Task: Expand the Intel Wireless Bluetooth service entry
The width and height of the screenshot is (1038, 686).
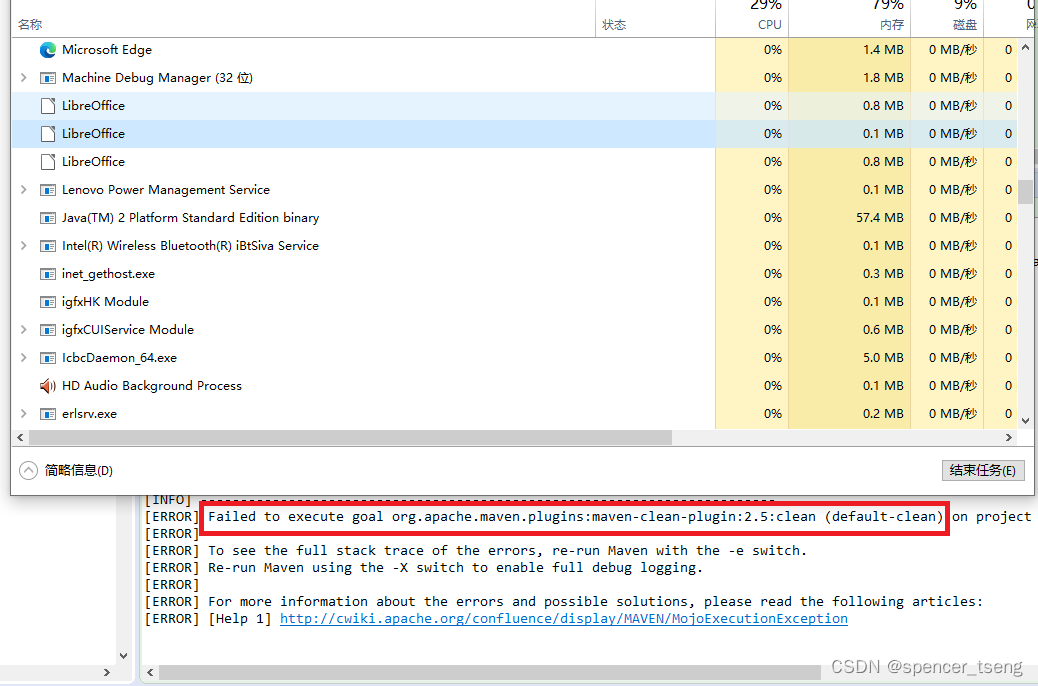Action: point(22,245)
